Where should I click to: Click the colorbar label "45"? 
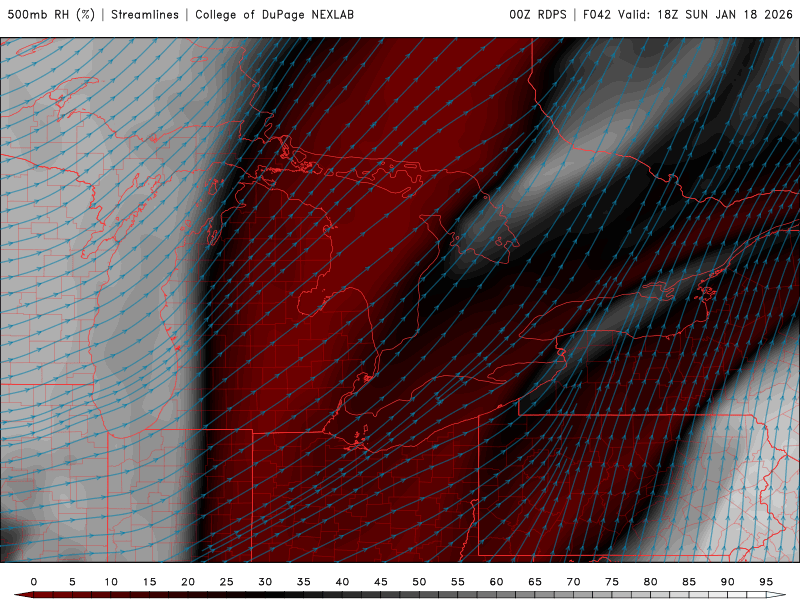pos(381,582)
